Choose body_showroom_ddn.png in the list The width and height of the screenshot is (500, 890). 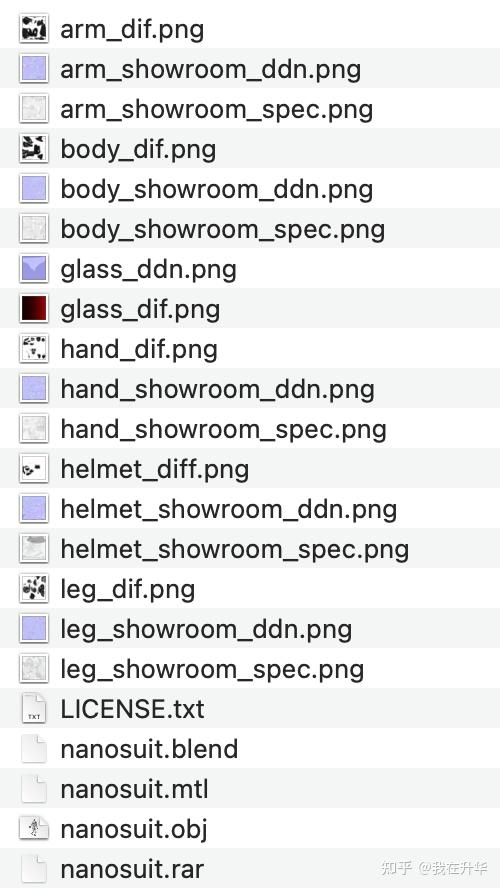click(x=250, y=189)
